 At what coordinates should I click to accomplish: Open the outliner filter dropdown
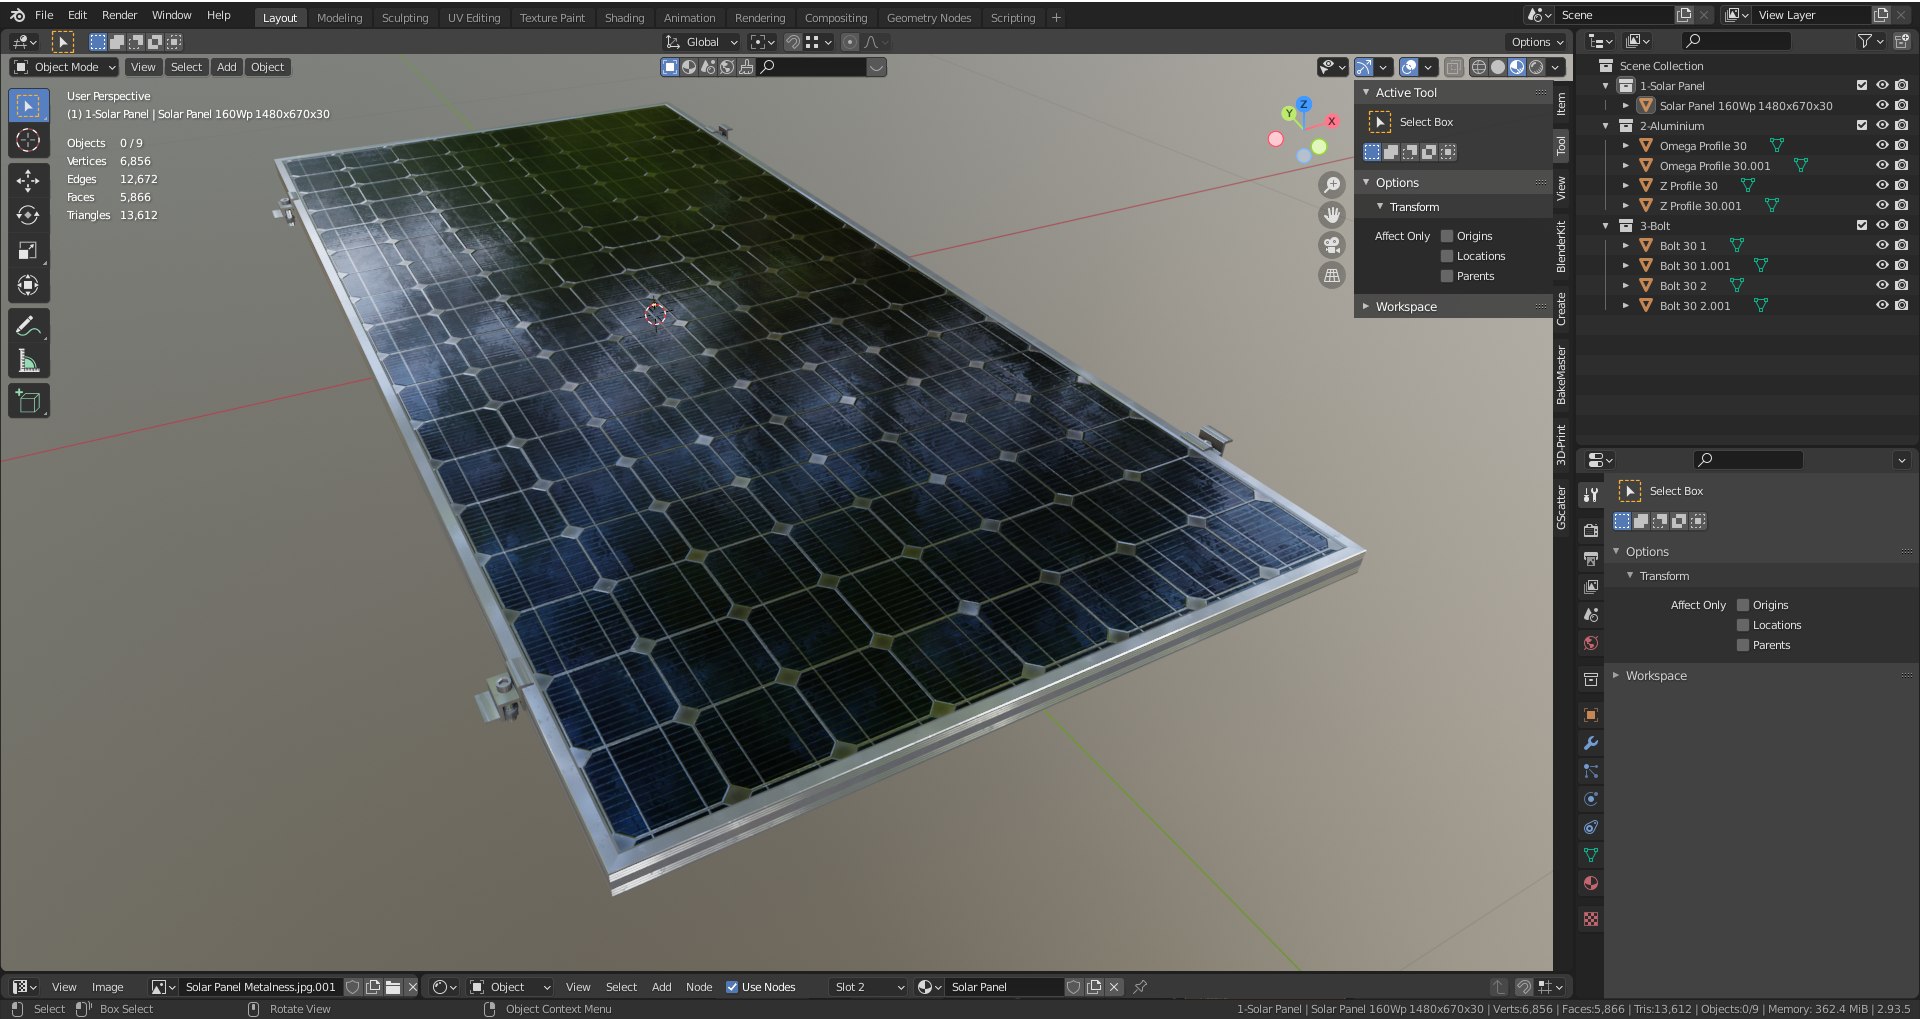point(1870,41)
